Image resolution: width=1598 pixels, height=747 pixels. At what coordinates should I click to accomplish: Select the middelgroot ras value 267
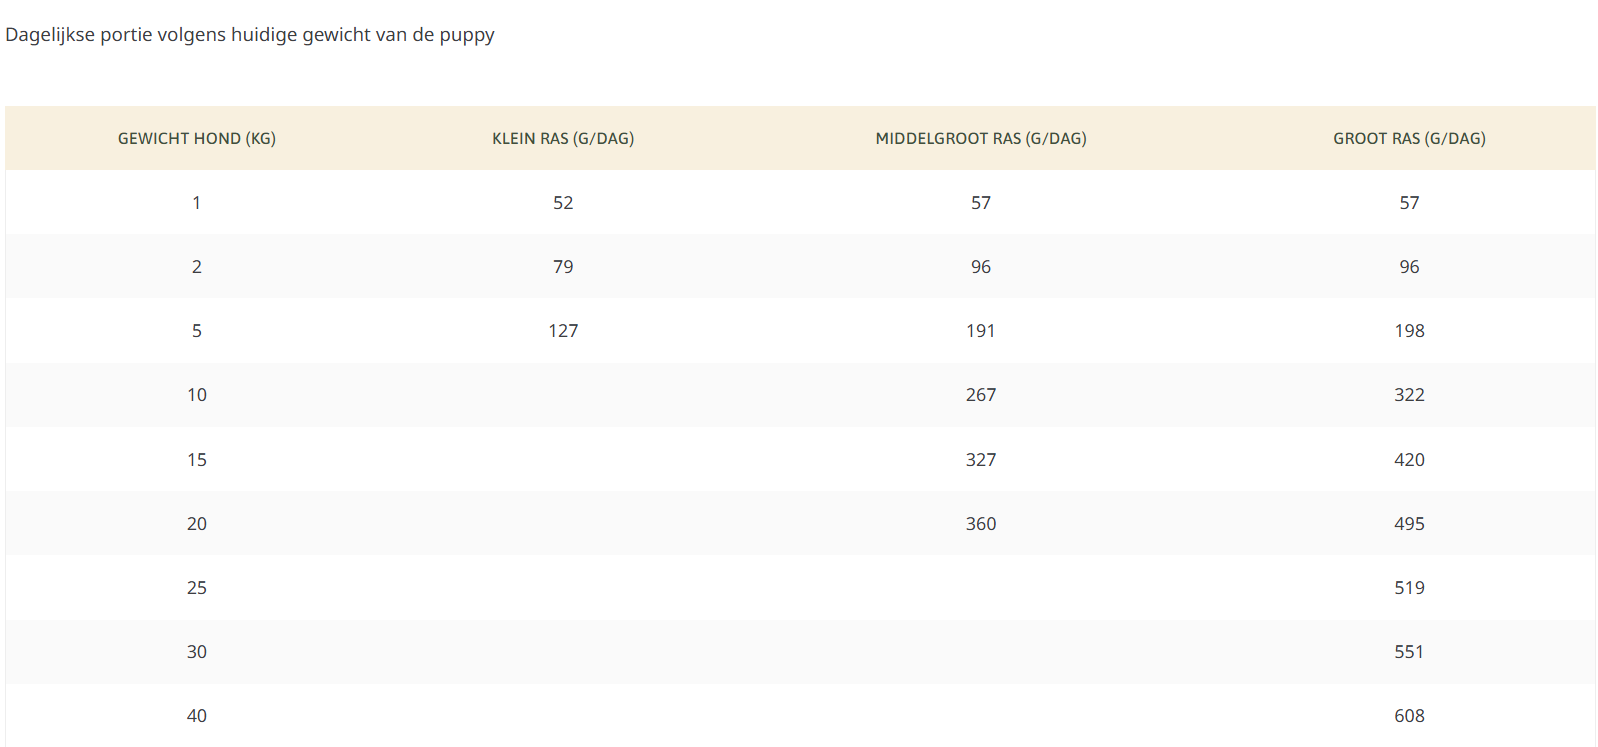[x=981, y=395]
